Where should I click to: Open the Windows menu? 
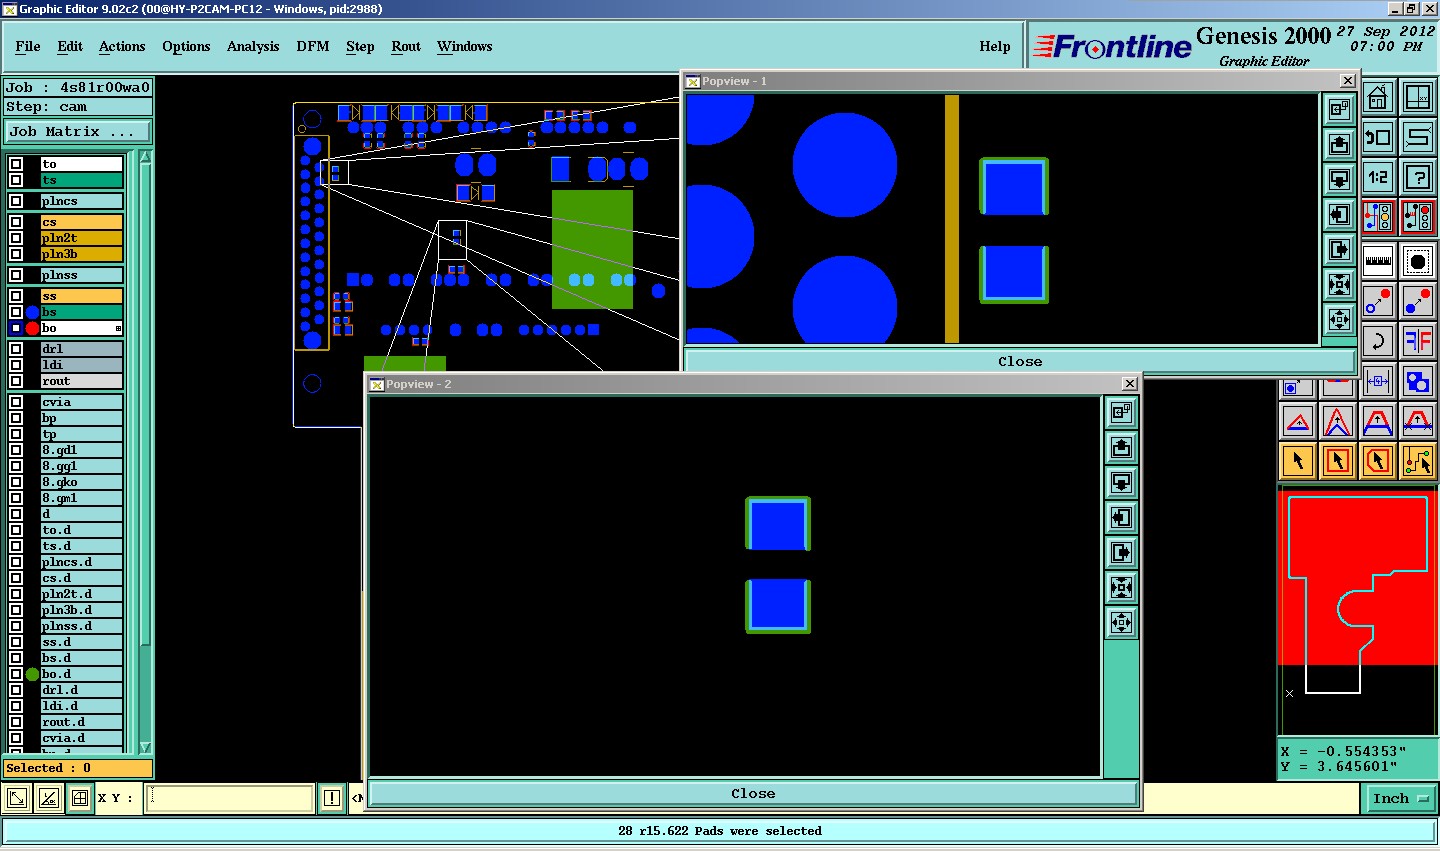465,46
